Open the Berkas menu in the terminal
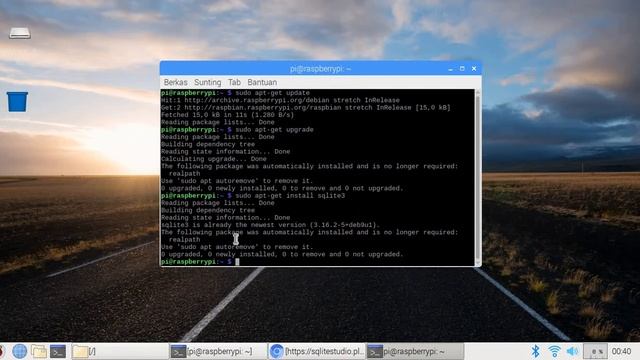Image resolution: width=640 pixels, height=360 pixels. (176, 82)
